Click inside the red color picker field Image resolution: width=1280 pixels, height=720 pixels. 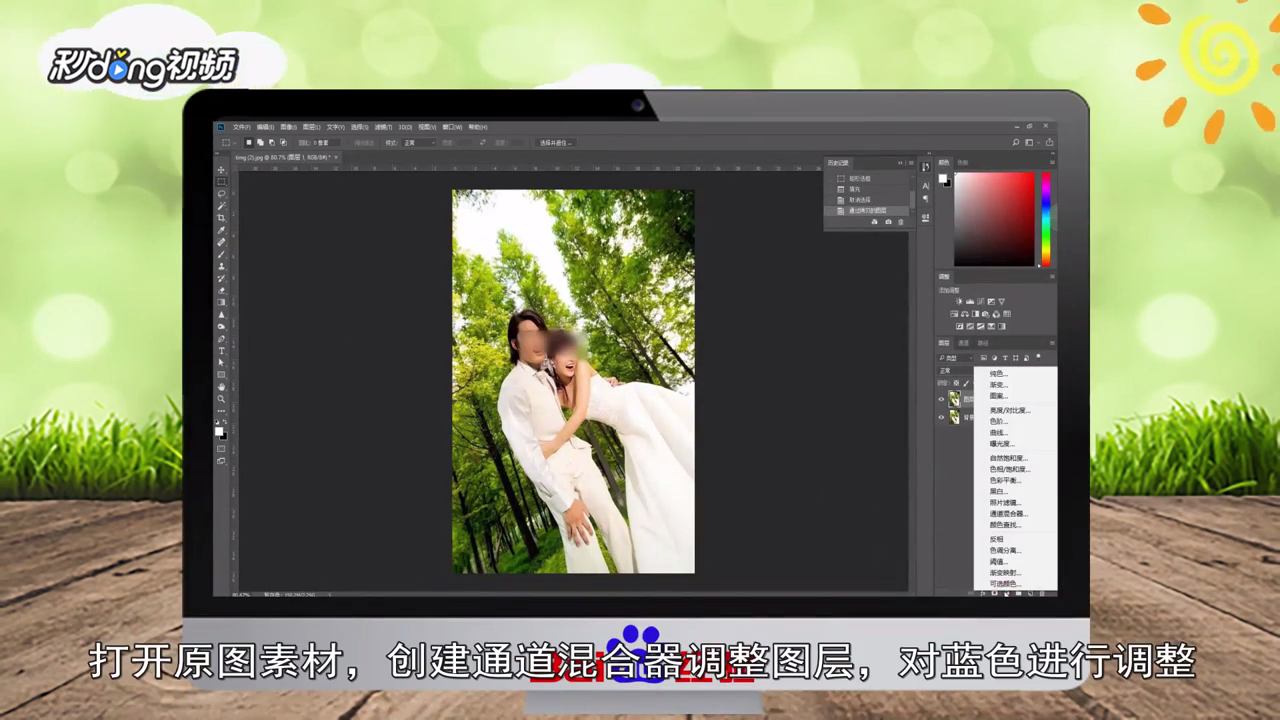[x=994, y=219]
